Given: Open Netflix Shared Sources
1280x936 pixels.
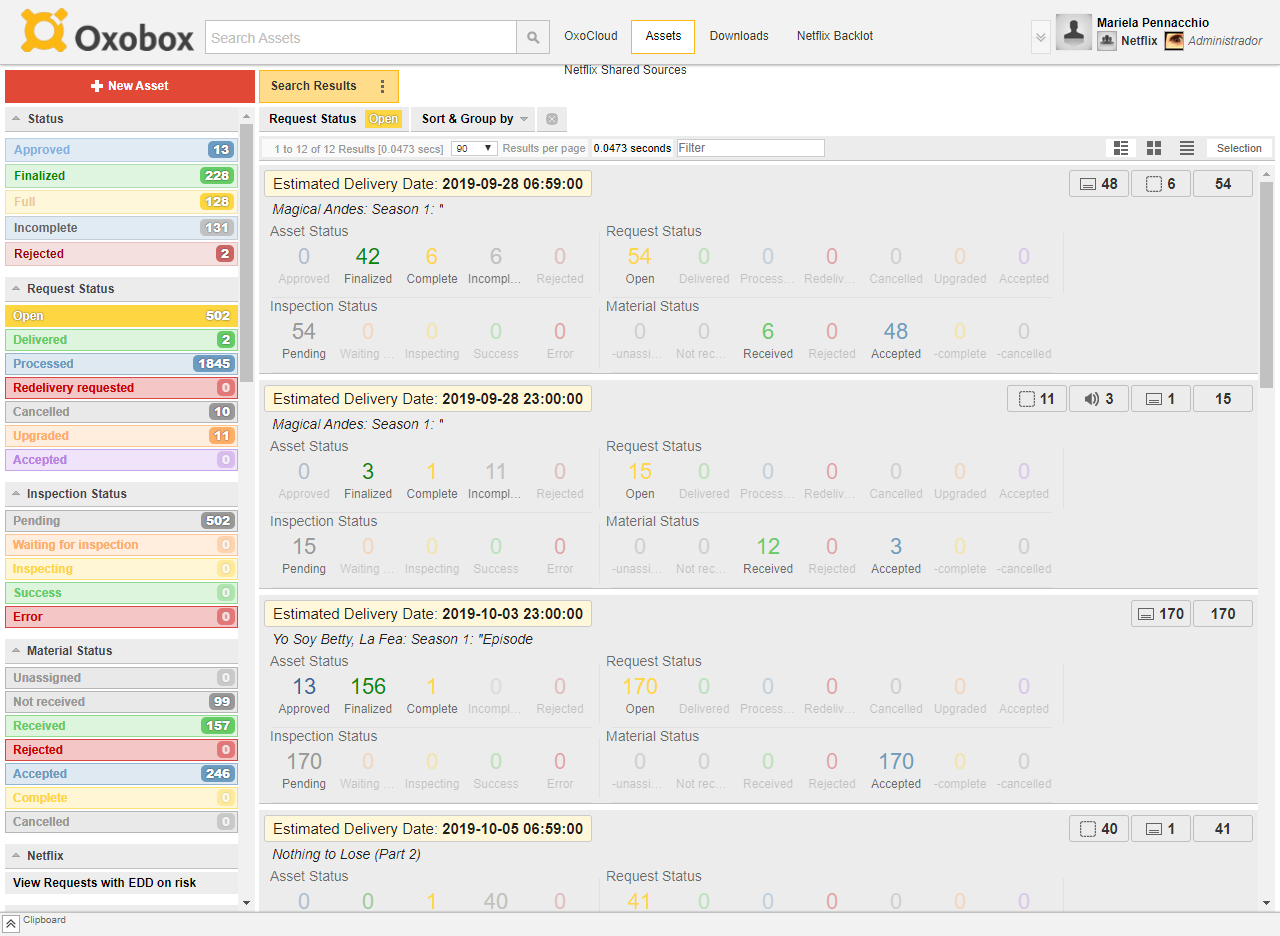Looking at the screenshot, I should pos(625,70).
